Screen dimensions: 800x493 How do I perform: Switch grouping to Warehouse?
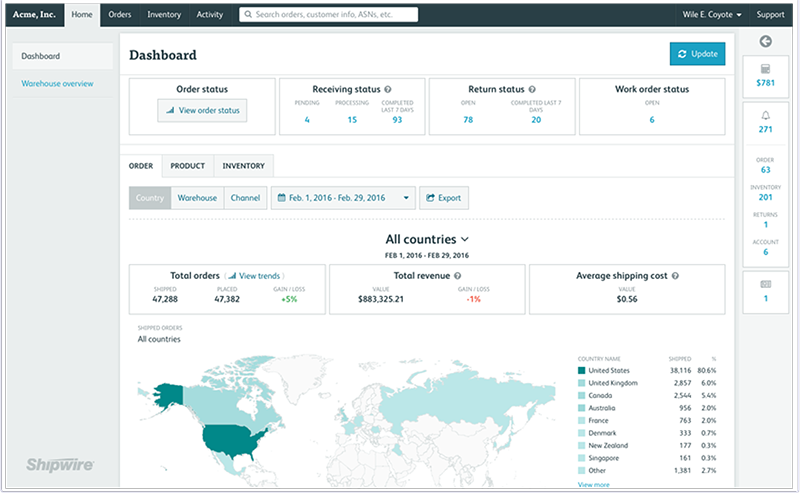click(x=197, y=198)
